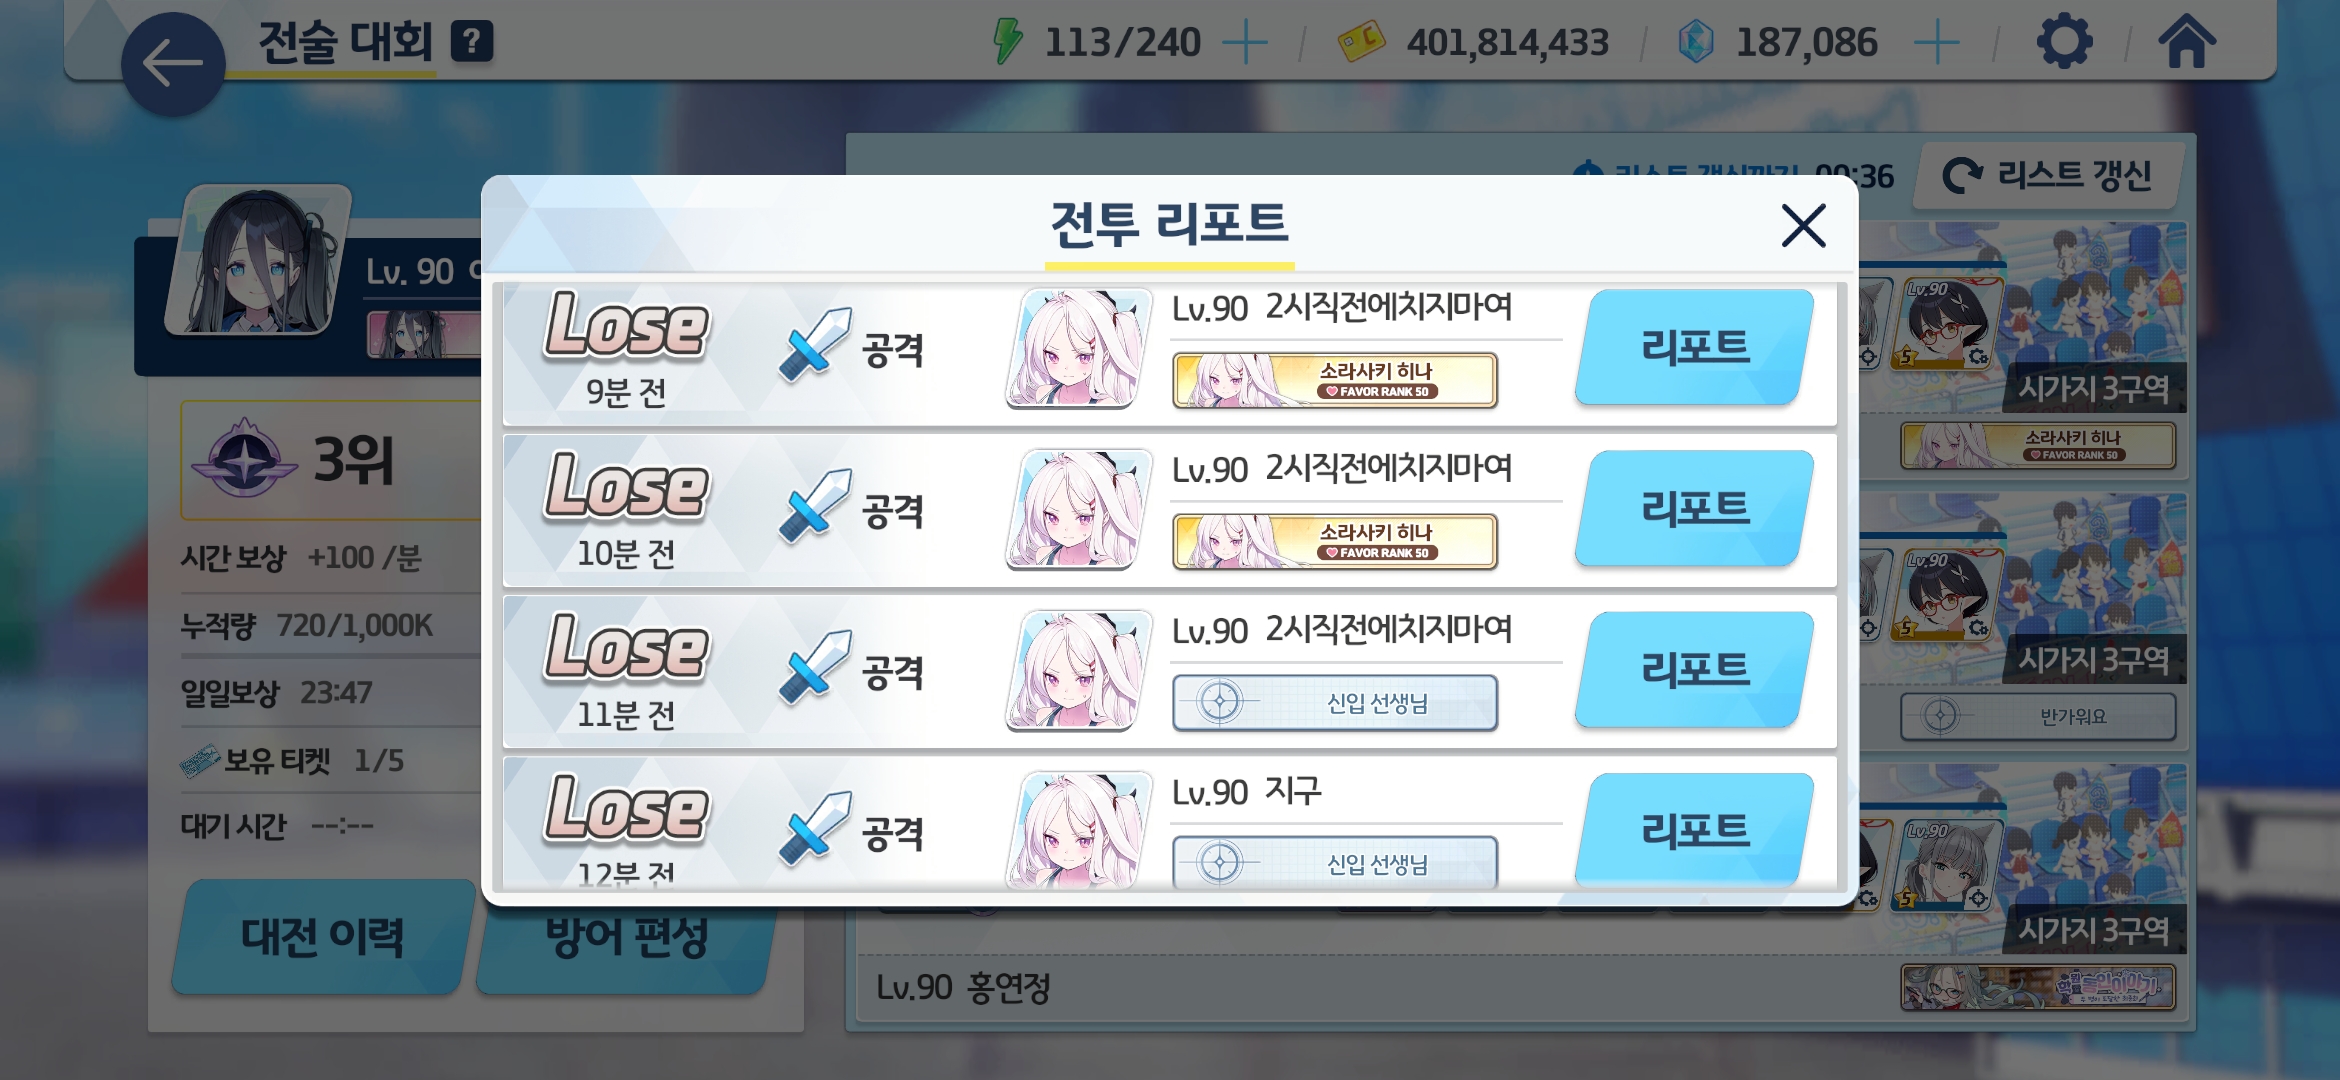Return to lobby via home icon
Image resolution: width=2340 pixels, height=1080 pixels.
(2187, 42)
